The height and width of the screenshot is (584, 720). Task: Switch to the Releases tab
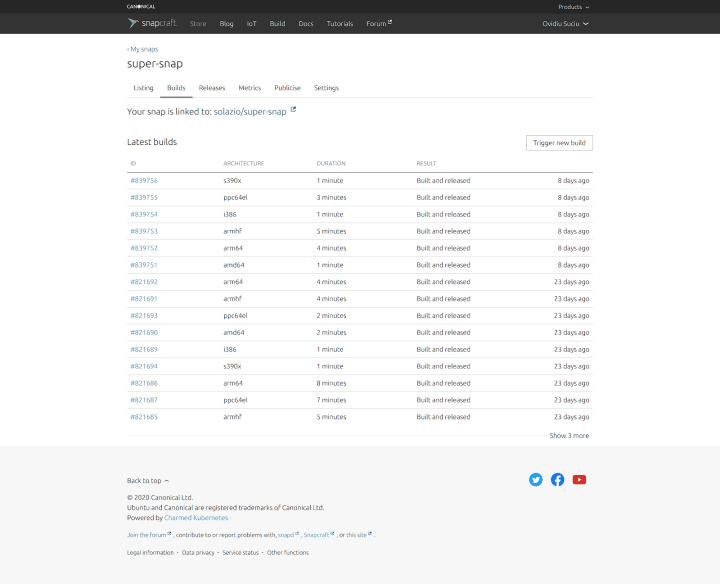click(212, 88)
